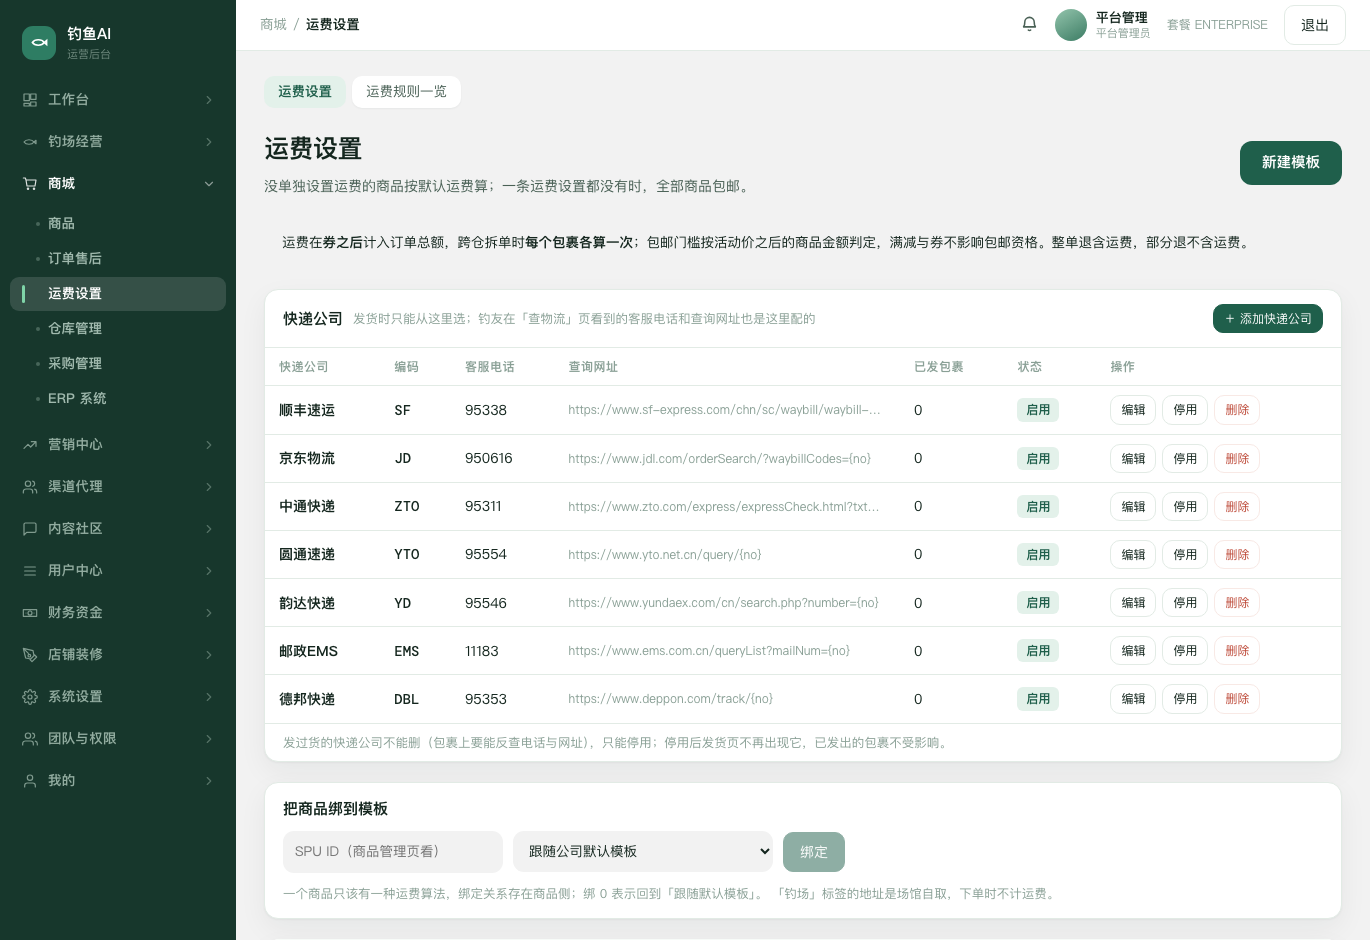Open ERP 系统 in the sidebar

(118, 399)
